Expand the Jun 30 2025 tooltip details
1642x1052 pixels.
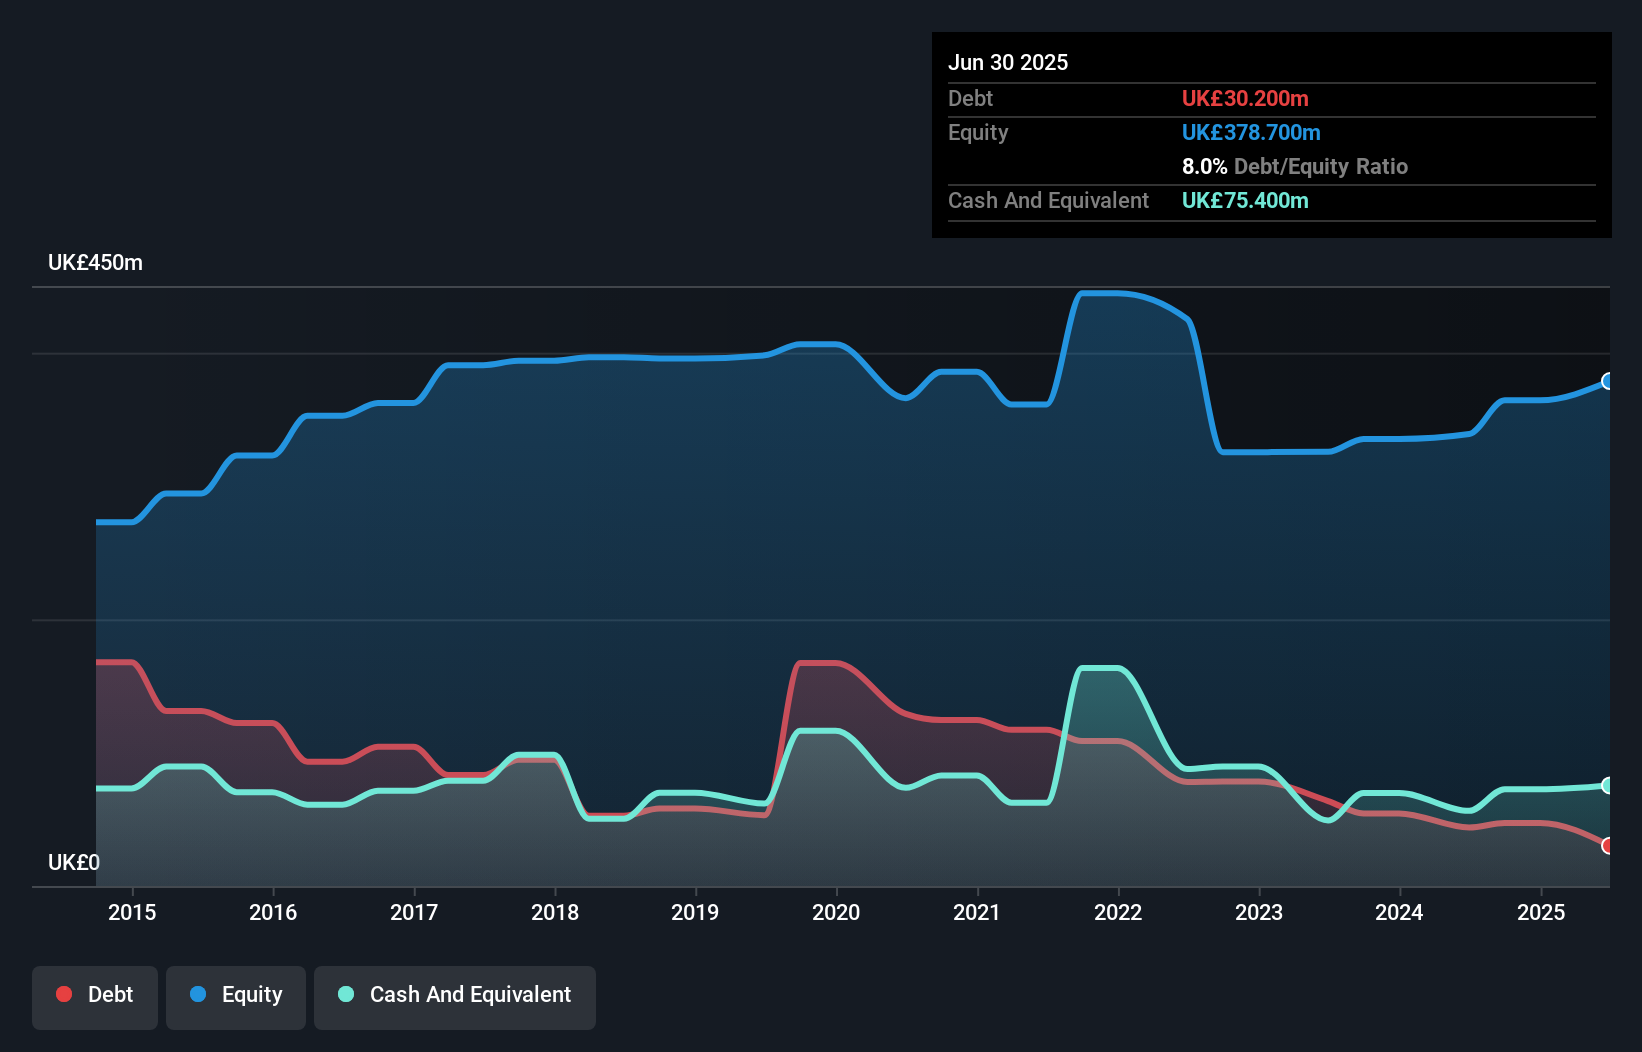[x=1008, y=62]
